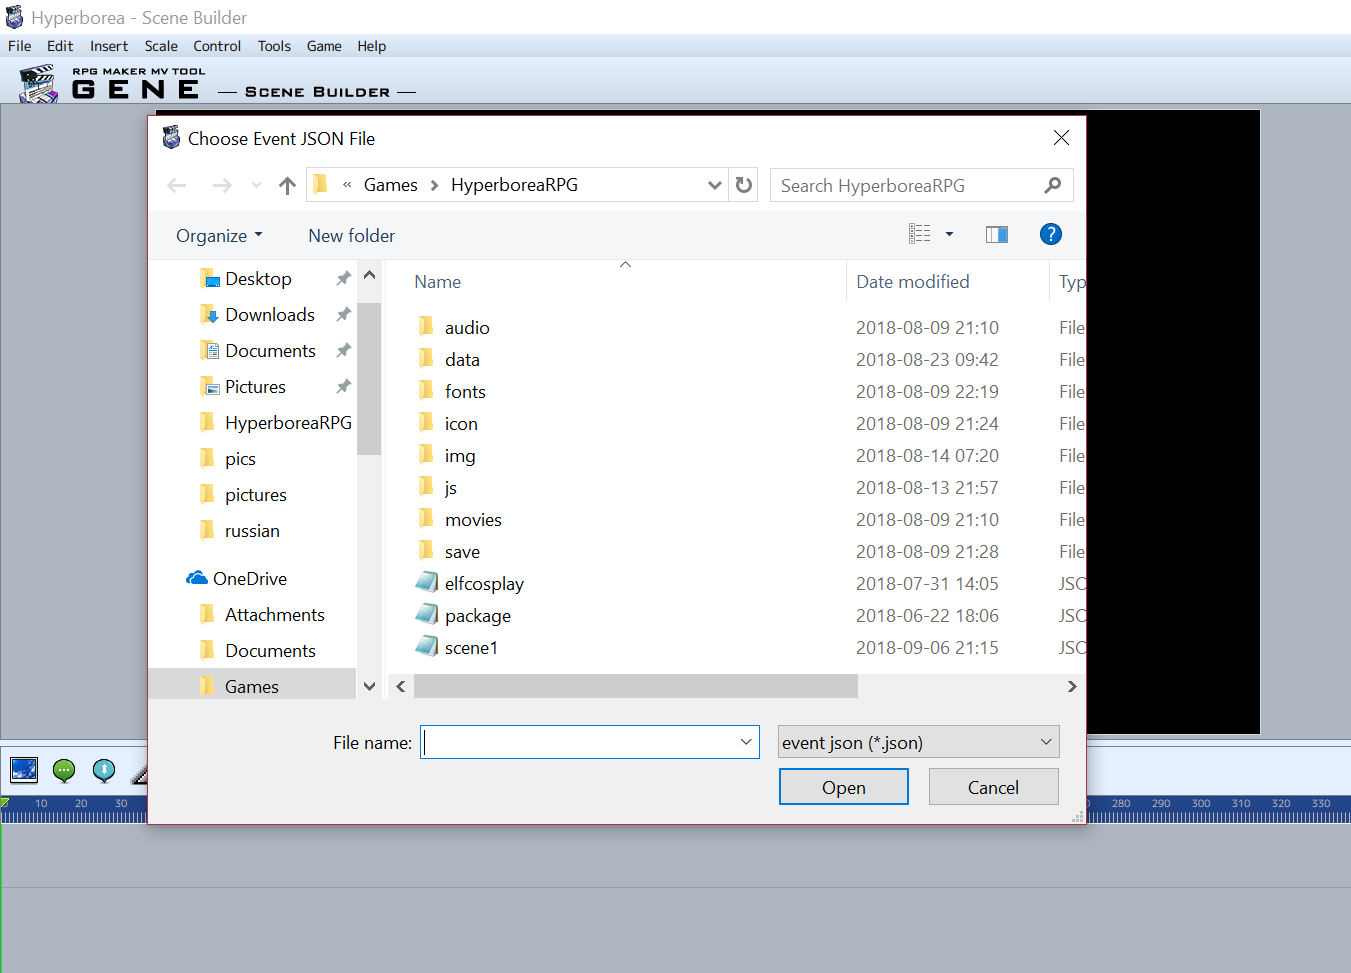
Task: Expand the File name history dropdown arrow
Action: coord(745,742)
